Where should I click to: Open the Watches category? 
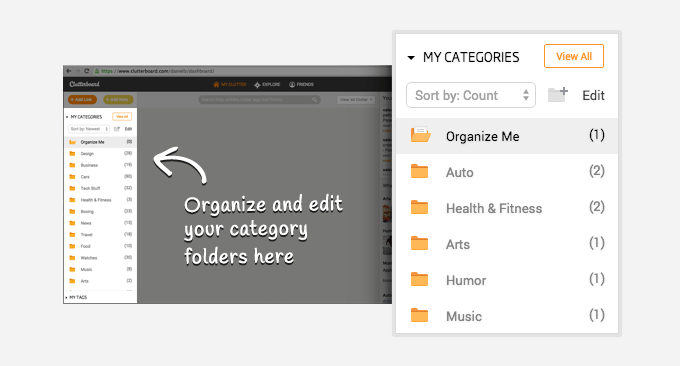(89, 258)
